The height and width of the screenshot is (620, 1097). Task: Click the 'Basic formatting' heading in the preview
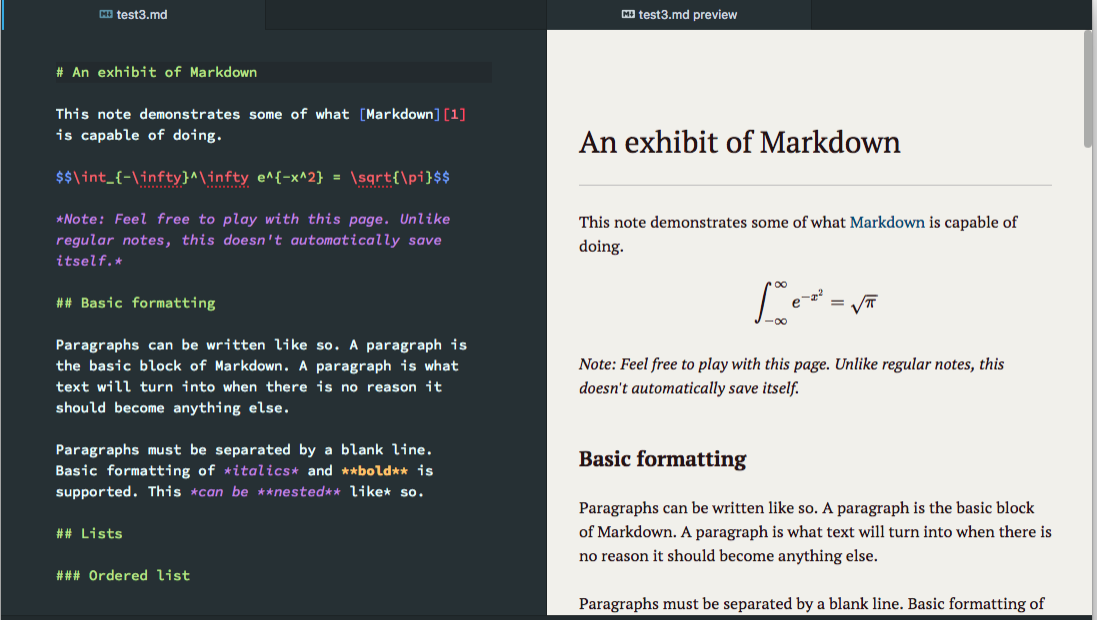pos(662,459)
